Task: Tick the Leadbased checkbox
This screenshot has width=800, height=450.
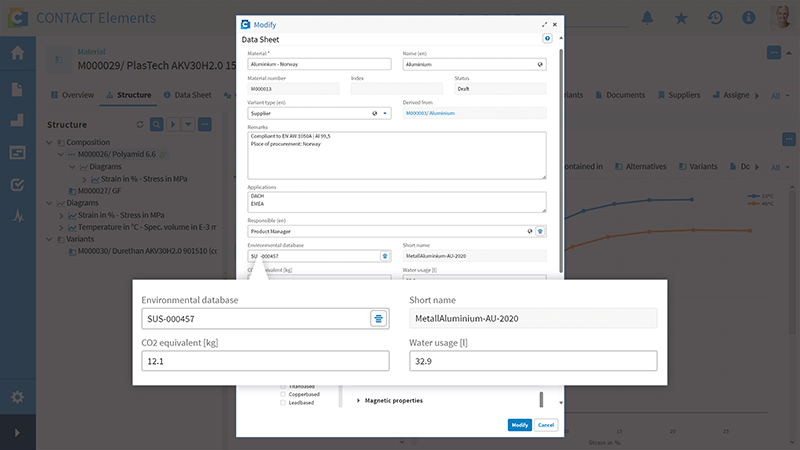Action: click(x=283, y=405)
